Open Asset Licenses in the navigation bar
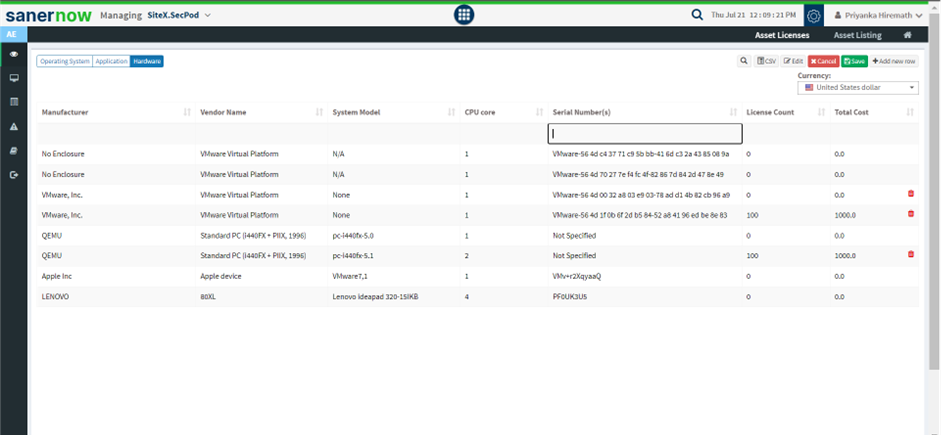The image size is (941, 435). (781, 35)
